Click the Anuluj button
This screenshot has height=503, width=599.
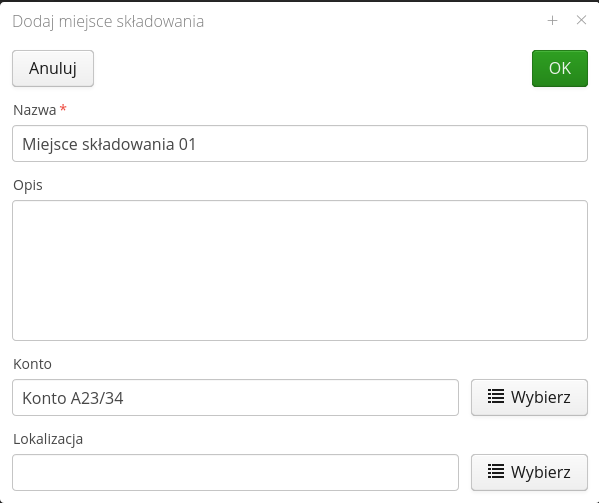click(x=53, y=68)
